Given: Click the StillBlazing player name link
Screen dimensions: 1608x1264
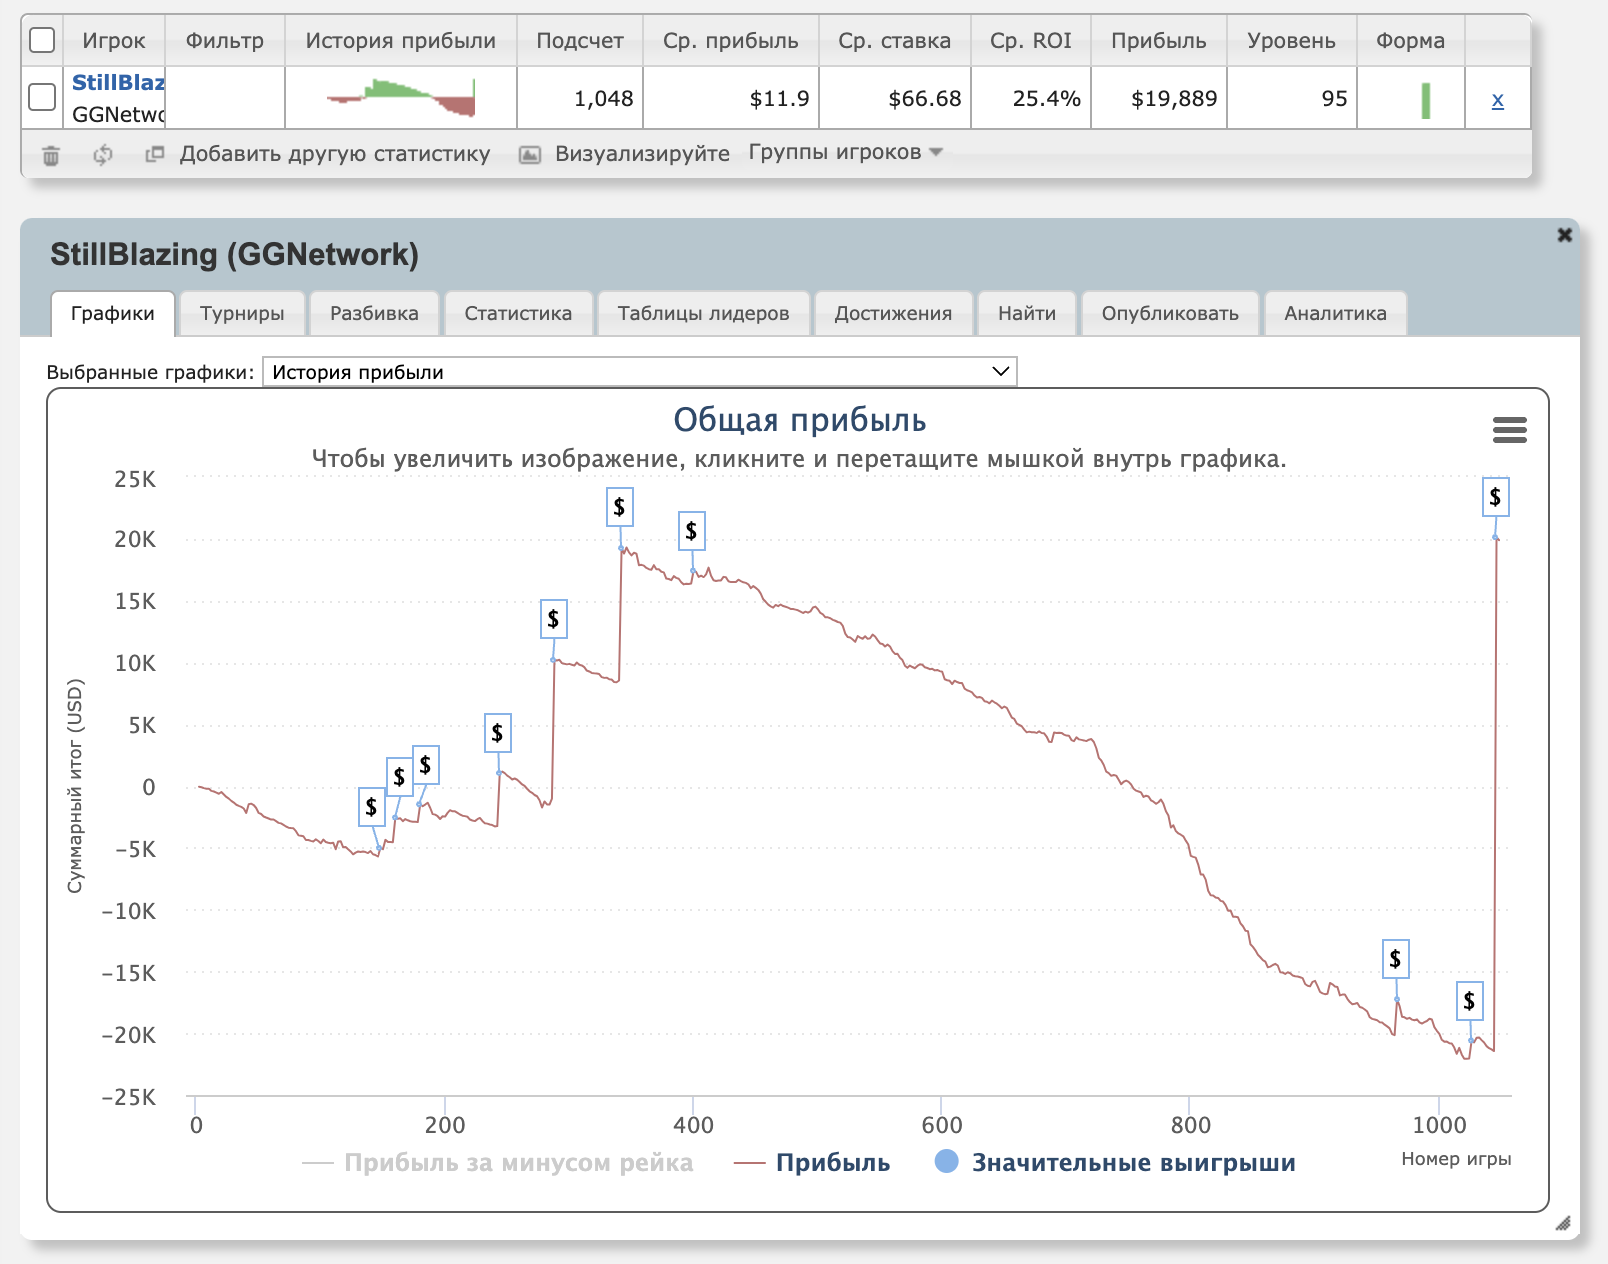Looking at the screenshot, I should point(118,82).
